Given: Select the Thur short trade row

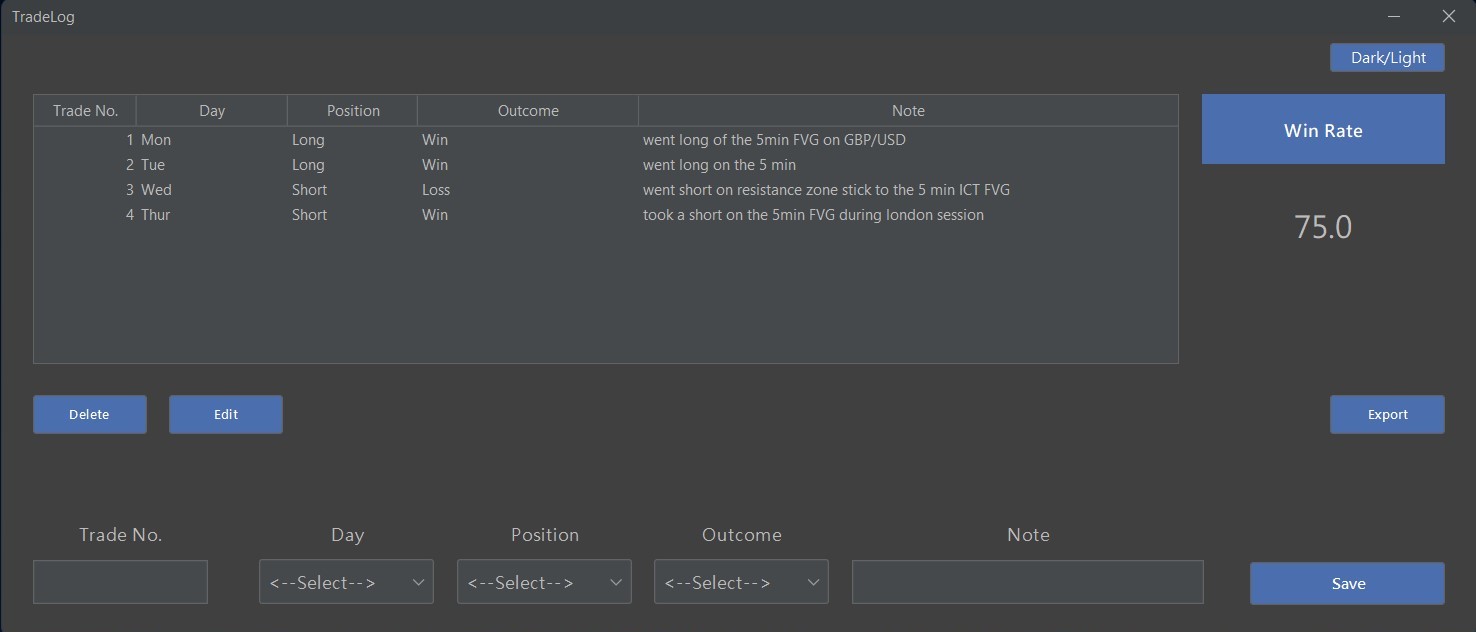Looking at the screenshot, I should 606,215.
